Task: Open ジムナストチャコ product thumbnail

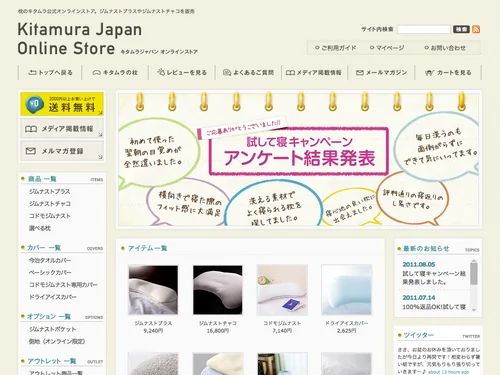Action: [x=218, y=290]
